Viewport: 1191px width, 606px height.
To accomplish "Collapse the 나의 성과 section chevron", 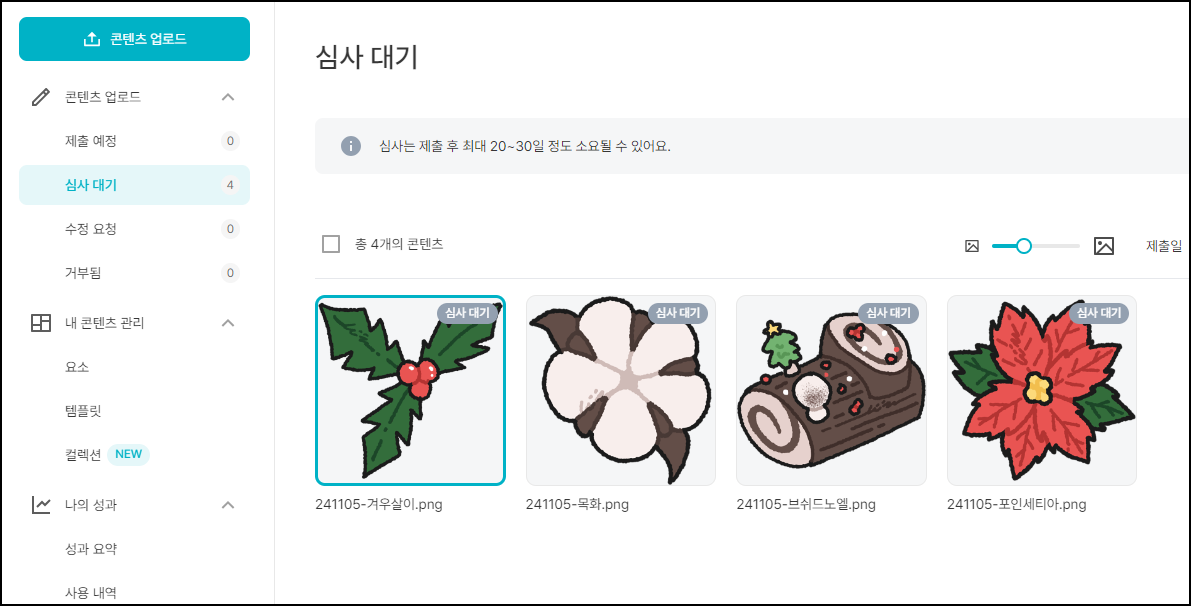I will 227,504.
